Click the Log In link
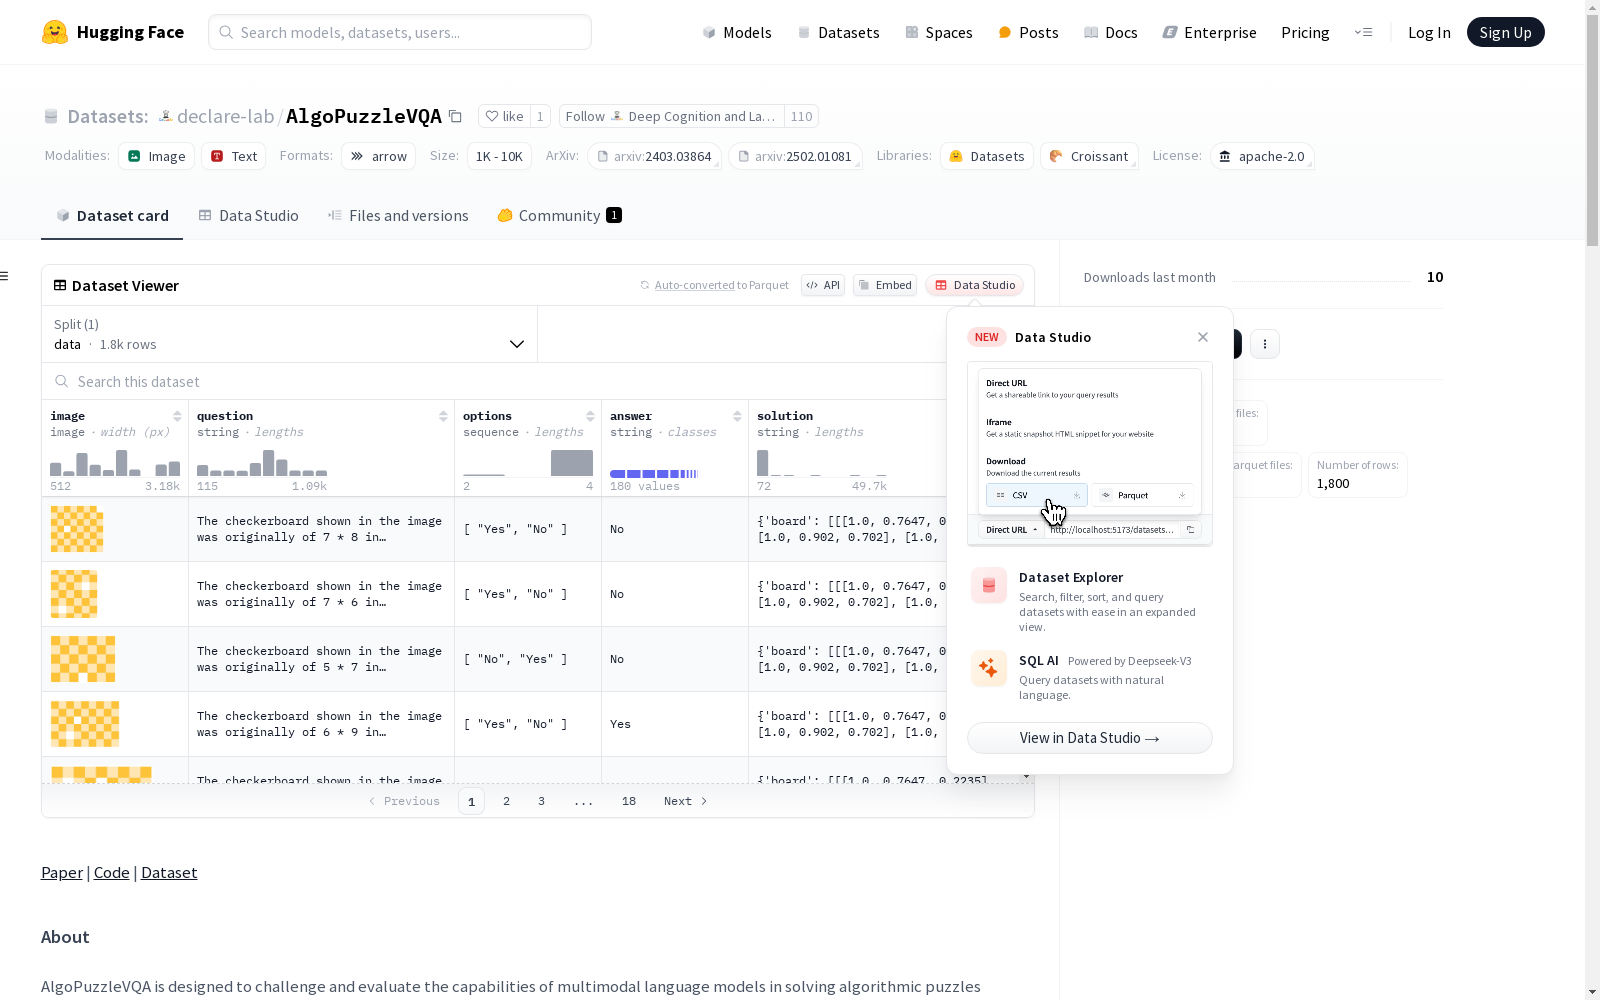The width and height of the screenshot is (1600, 1000). tap(1429, 32)
